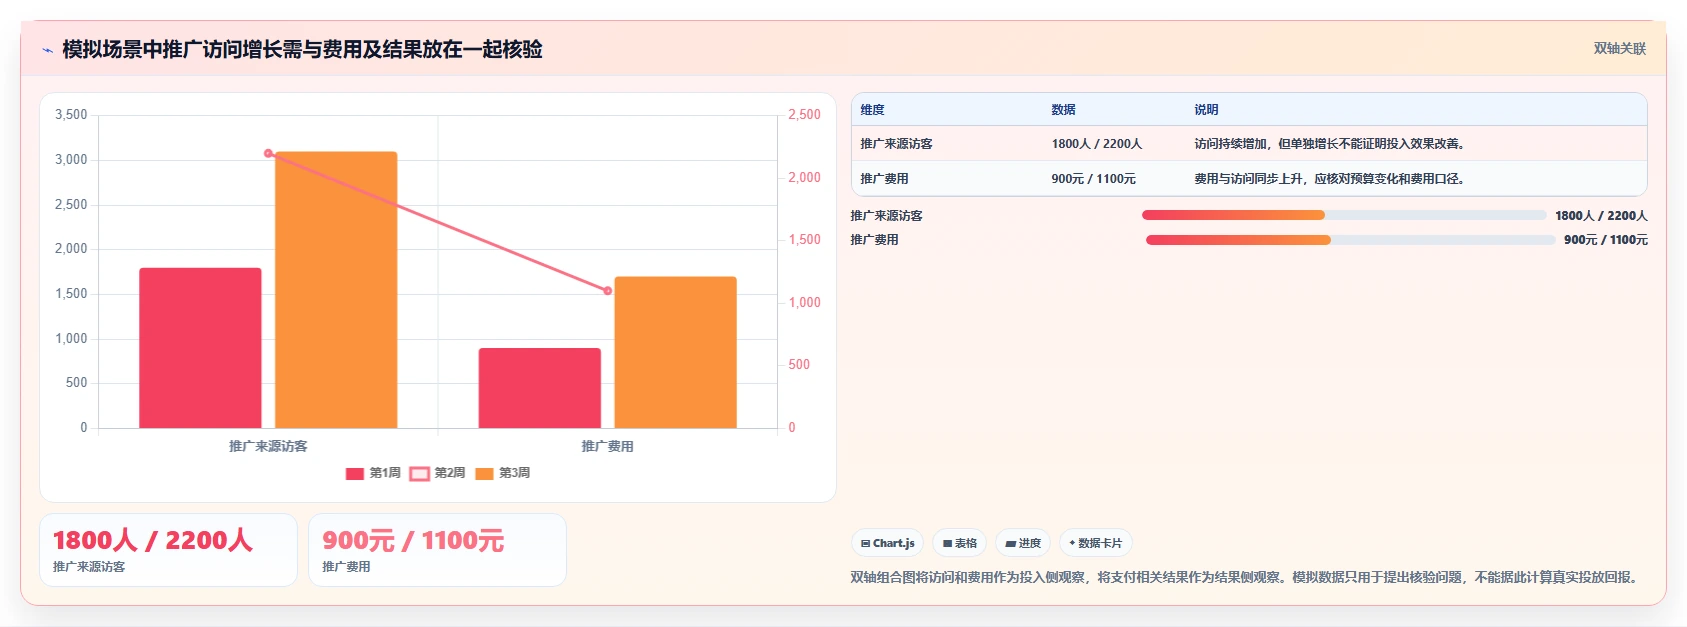Select the Chart.js tag chip
The height and width of the screenshot is (627, 1687).
click(887, 543)
